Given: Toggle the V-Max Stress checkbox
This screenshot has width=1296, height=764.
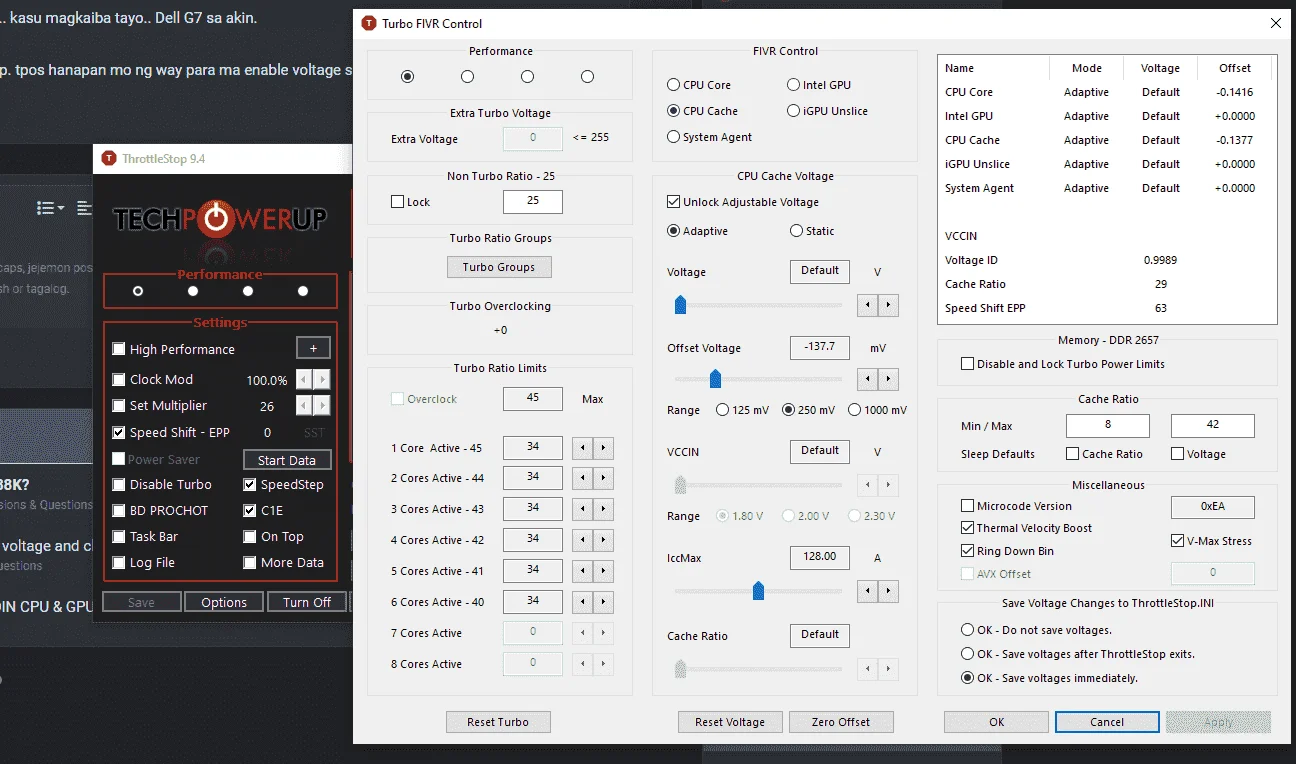Looking at the screenshot, I should (x=1177, y=541).
